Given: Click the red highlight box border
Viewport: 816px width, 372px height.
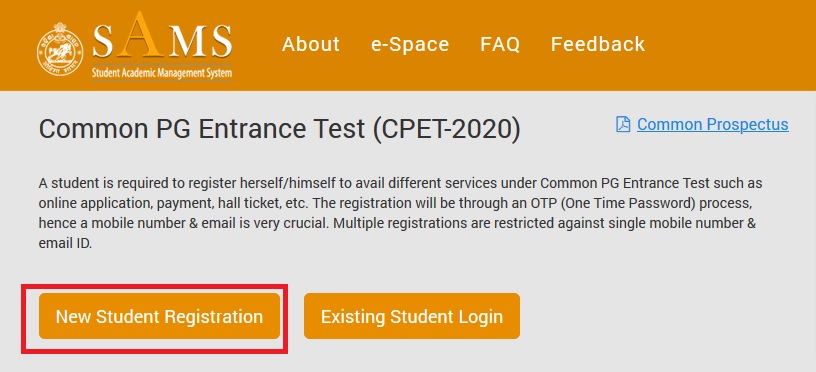Looking at the screenshot, I should (x=154, y=286).
